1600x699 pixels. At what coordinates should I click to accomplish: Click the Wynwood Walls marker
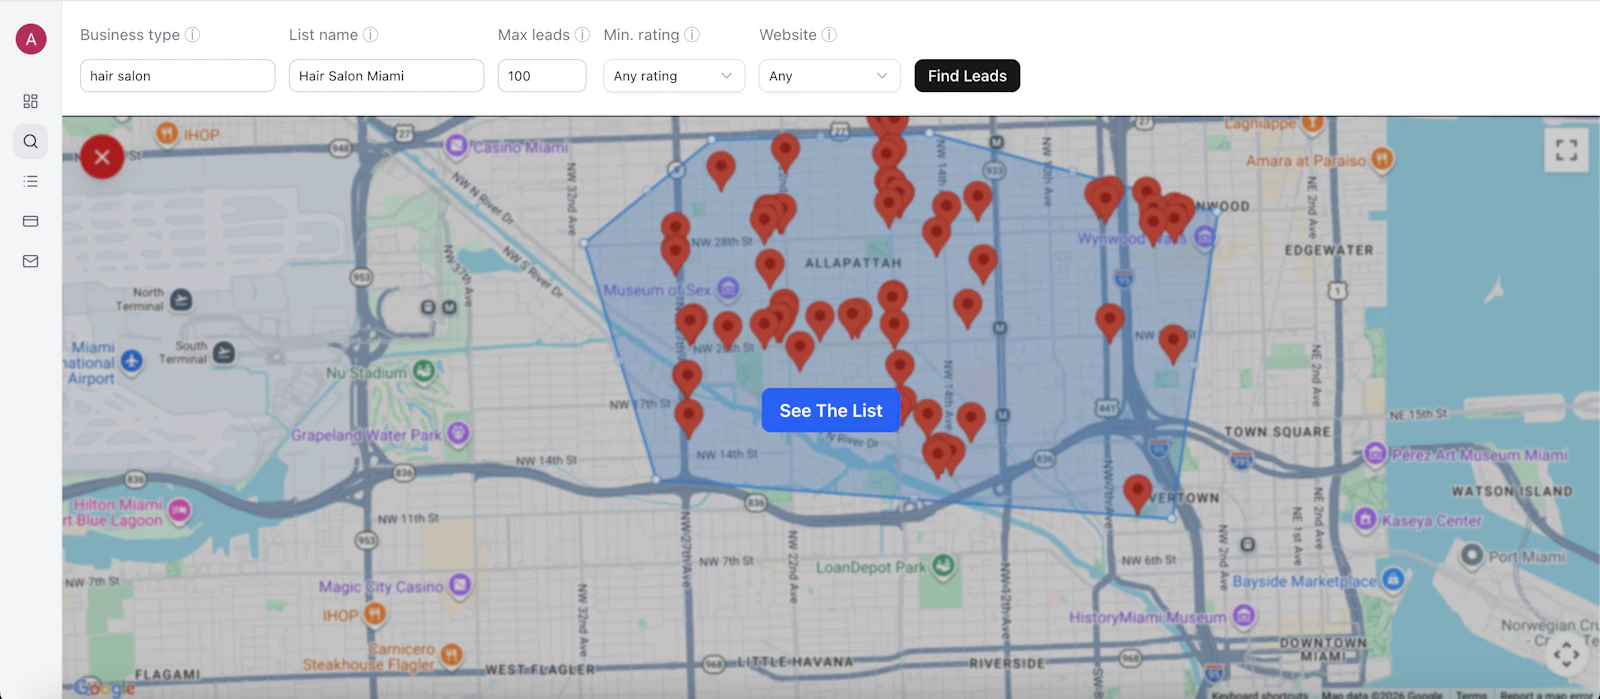(x=1205, y=237)
